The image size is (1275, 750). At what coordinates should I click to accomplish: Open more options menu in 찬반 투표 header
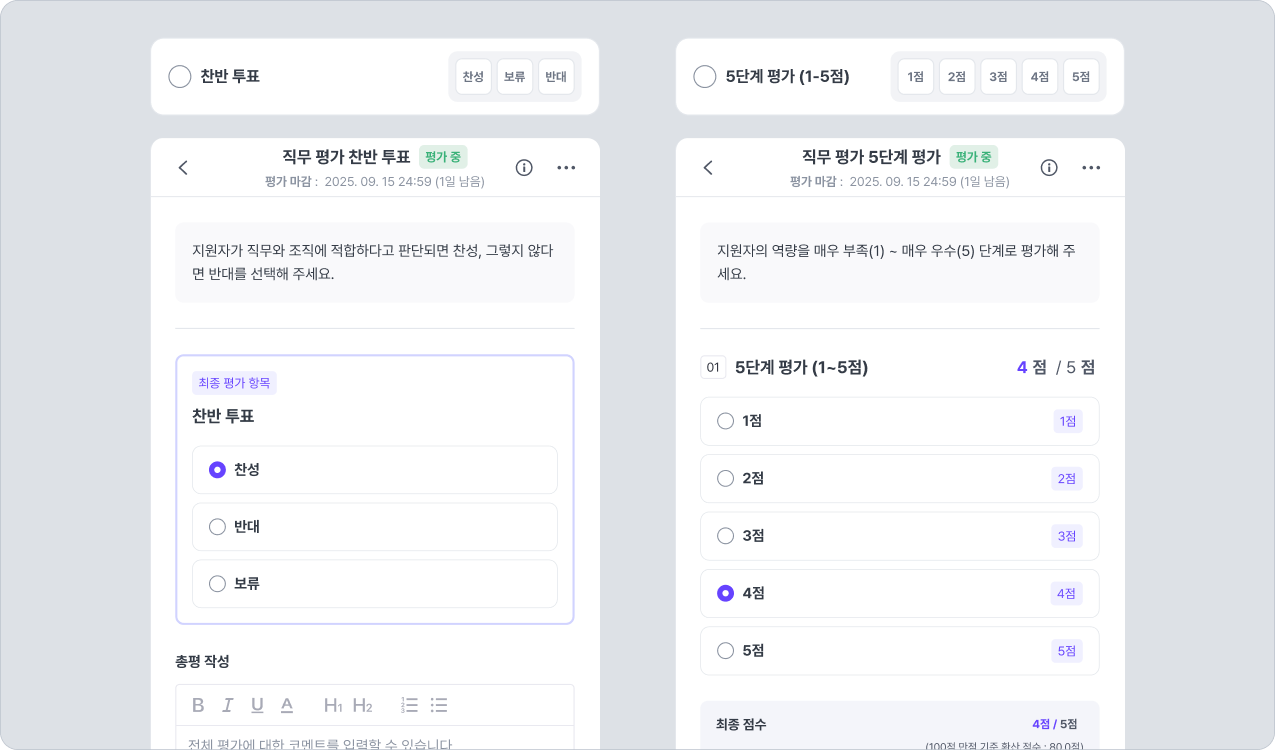coord(566,167)
